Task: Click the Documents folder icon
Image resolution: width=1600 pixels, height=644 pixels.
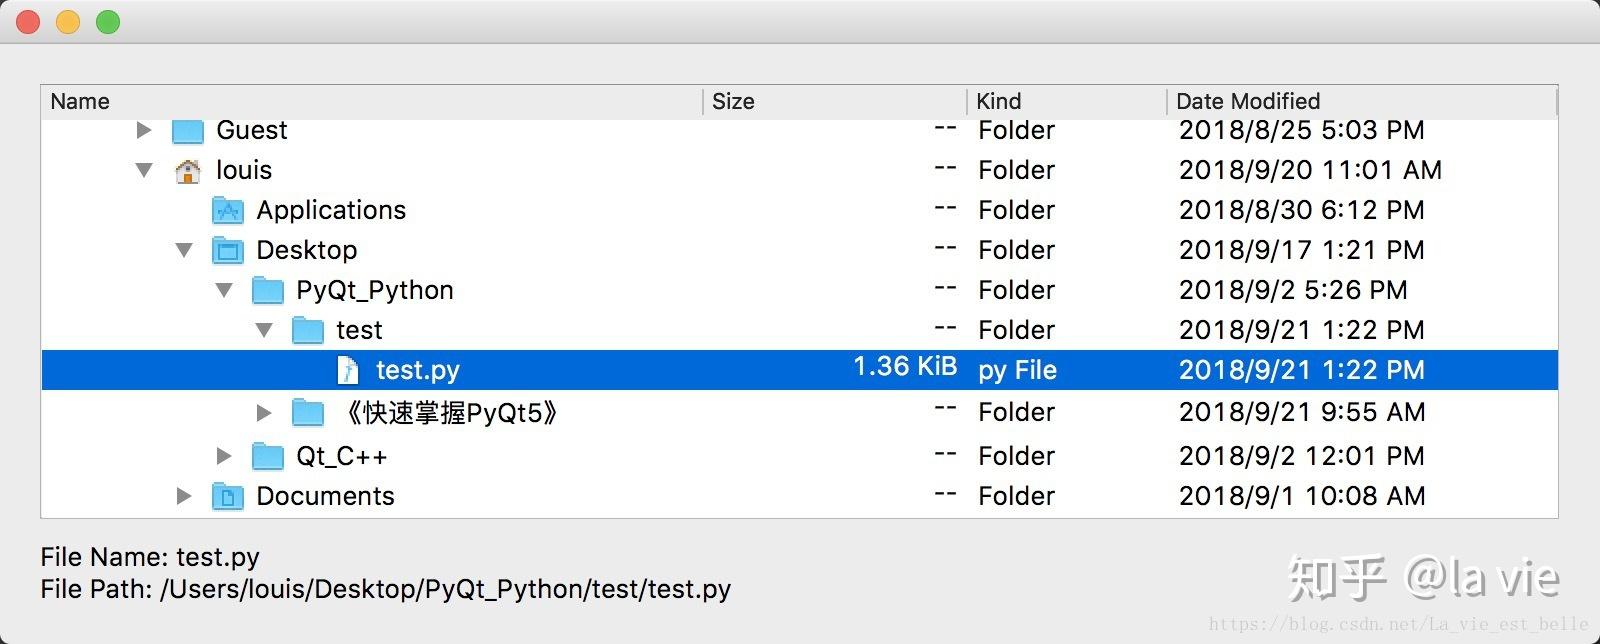Action: point(228,497)
